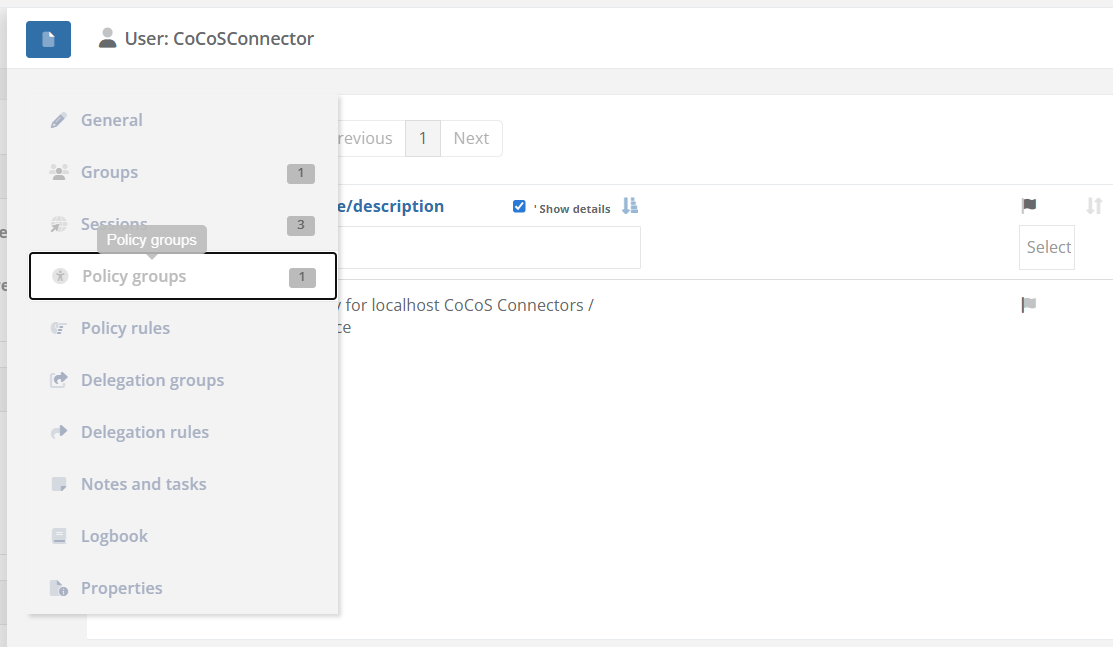Click the Delegation rules arrow icon
The image size is (1113, 647).
point(59,432)
